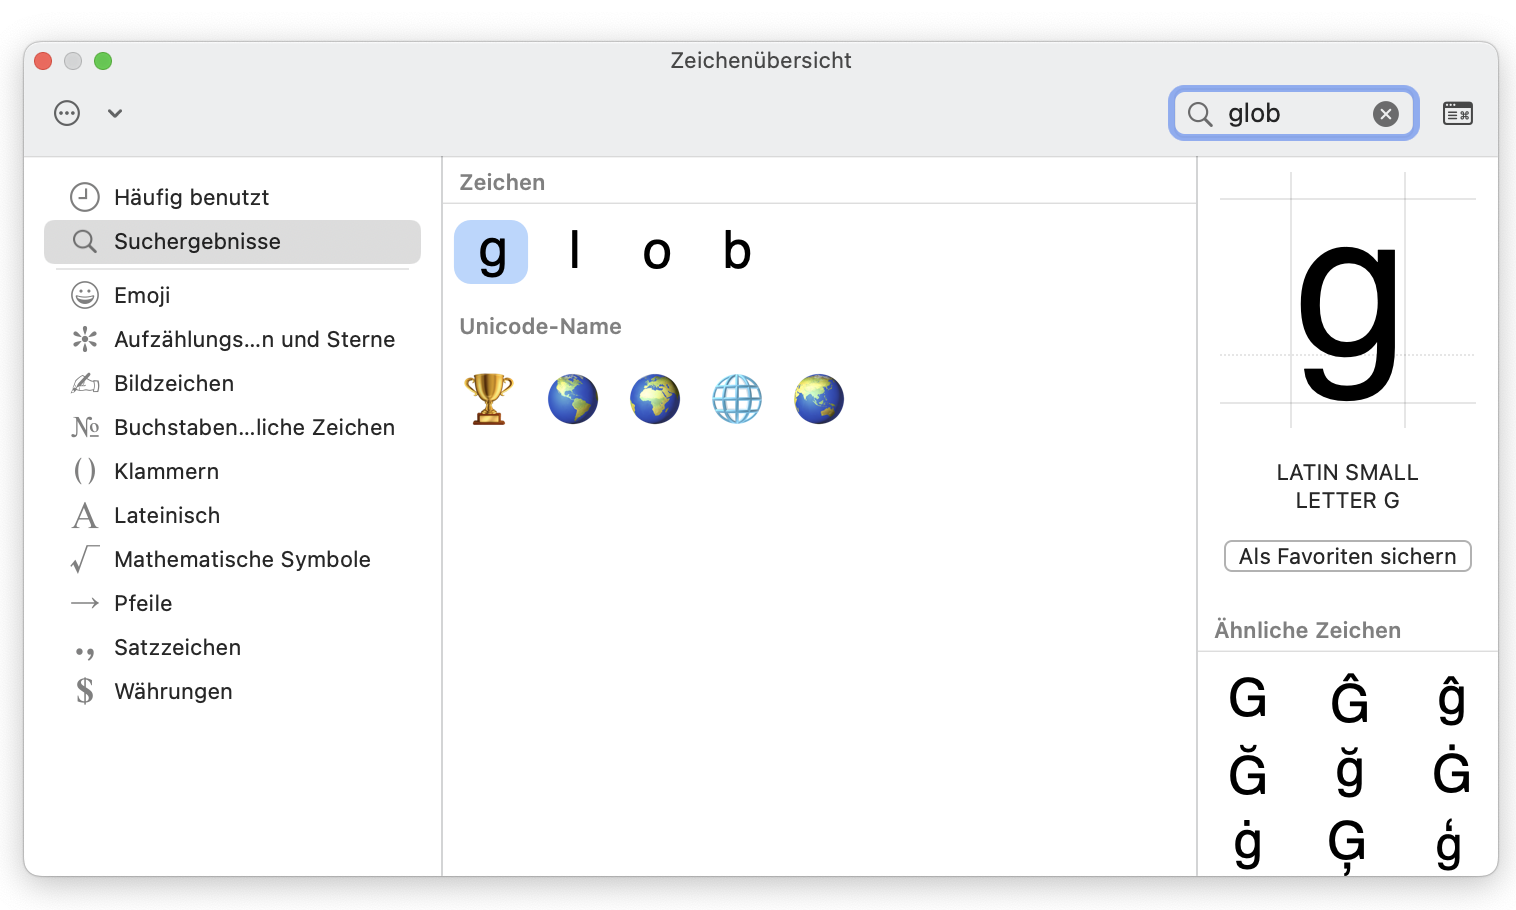Screen dimensions: 1516x910
Task: Show the keyboard viewer icon top right
Action: (x=1458, y=112)
